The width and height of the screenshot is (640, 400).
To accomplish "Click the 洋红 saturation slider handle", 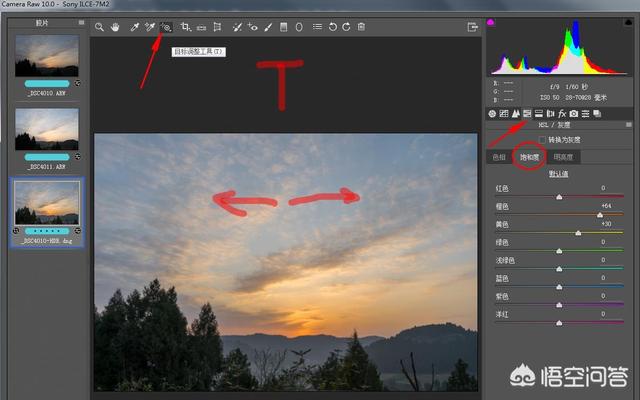I will 559,323.
